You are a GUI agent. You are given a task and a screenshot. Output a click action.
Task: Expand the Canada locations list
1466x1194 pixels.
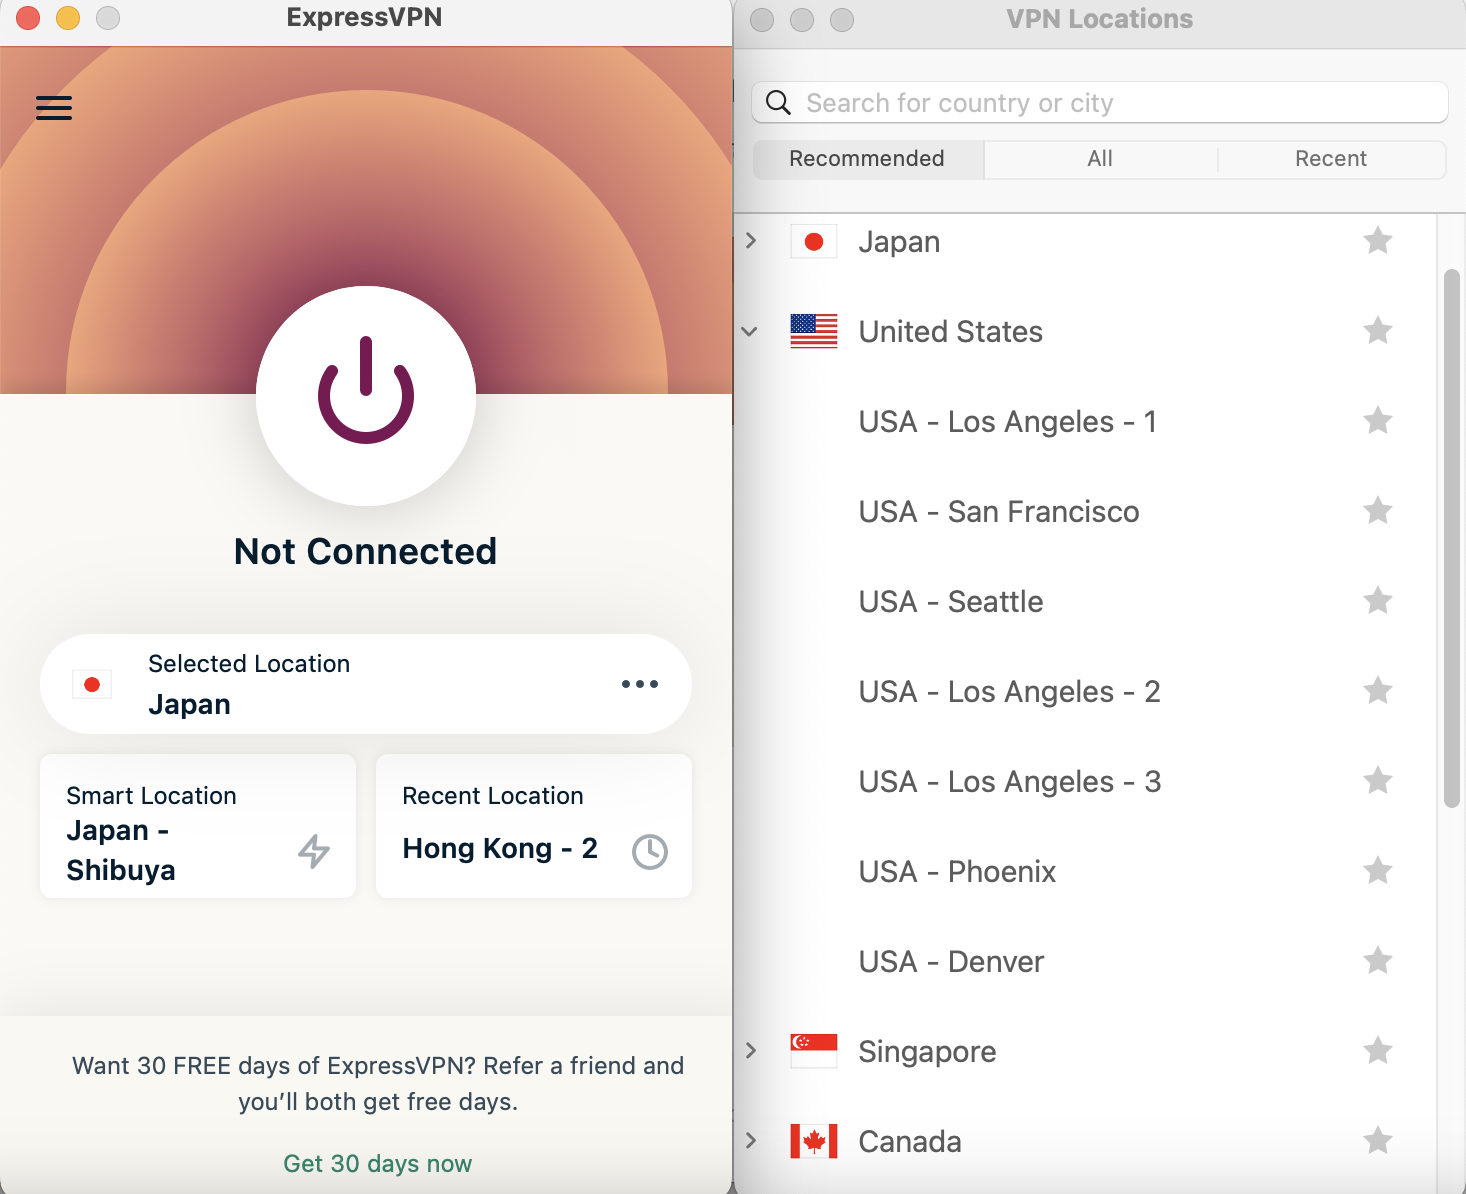coord(751,1141)
